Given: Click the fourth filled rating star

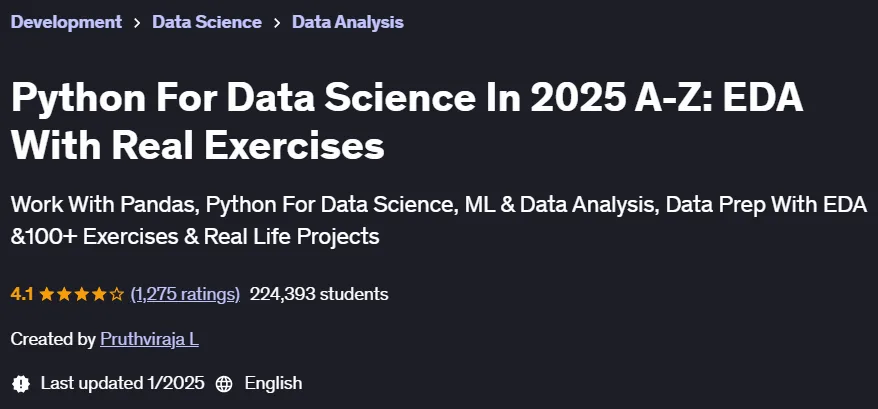Looking at the screenshot, I should (x=99, y=294).
